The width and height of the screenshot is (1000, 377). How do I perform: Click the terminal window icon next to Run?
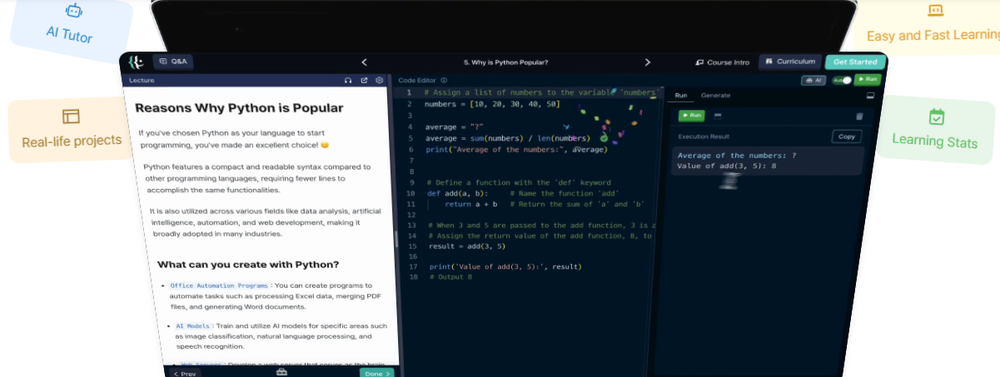pos(718,116)
